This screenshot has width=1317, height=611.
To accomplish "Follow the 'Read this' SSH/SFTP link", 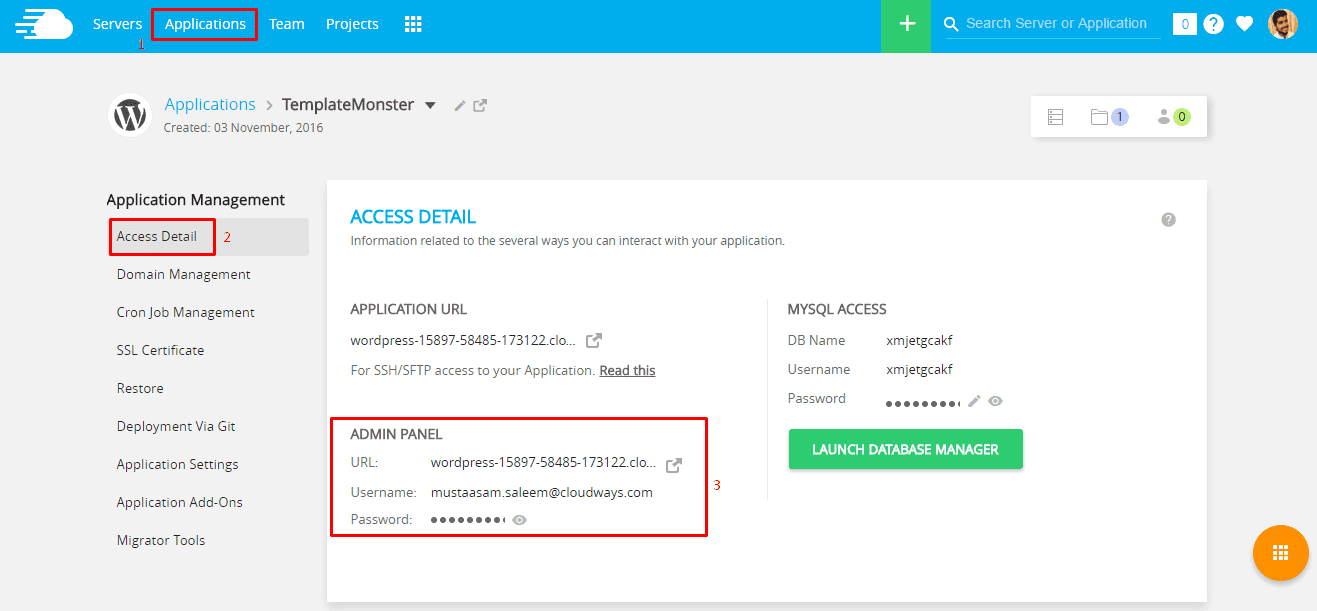I will 627,370.
